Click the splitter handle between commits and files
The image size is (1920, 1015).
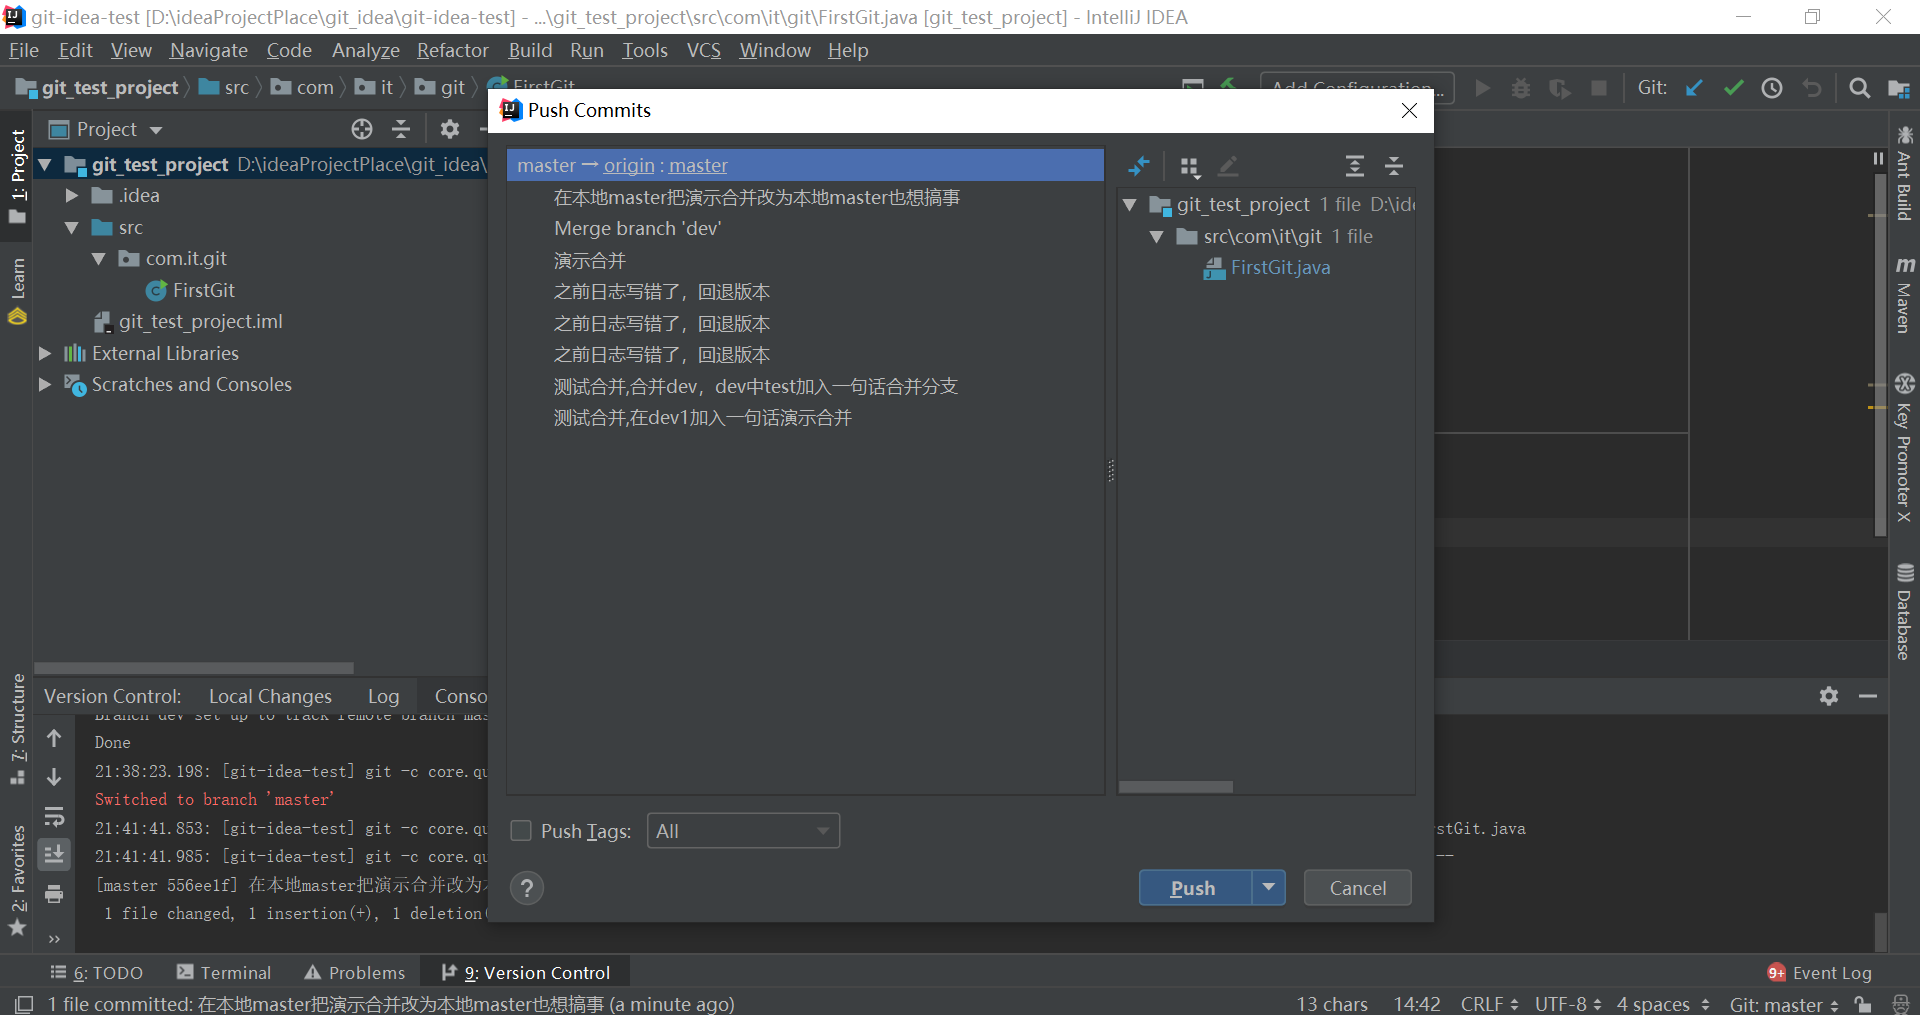coord(1111,470)
